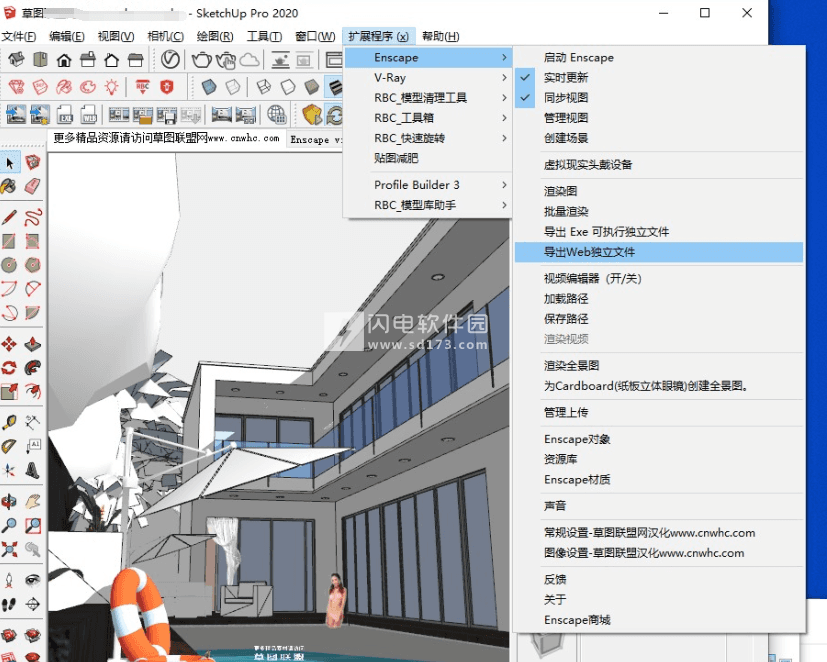The width and height of the screenshot is (827, 662).
Task: Expand Profile Builder 3 submenu
Action: click(x=428, y=185)
